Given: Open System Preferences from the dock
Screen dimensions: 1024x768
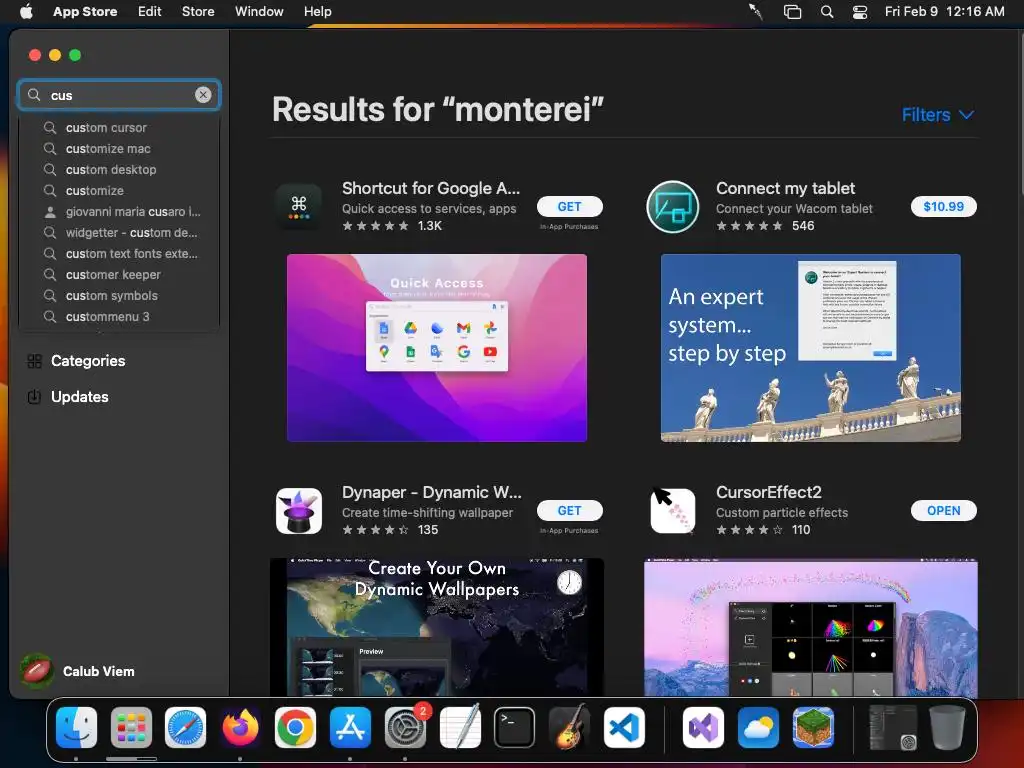Looking at the screenshot, I should pyautogui.click(x=405, y=727).
